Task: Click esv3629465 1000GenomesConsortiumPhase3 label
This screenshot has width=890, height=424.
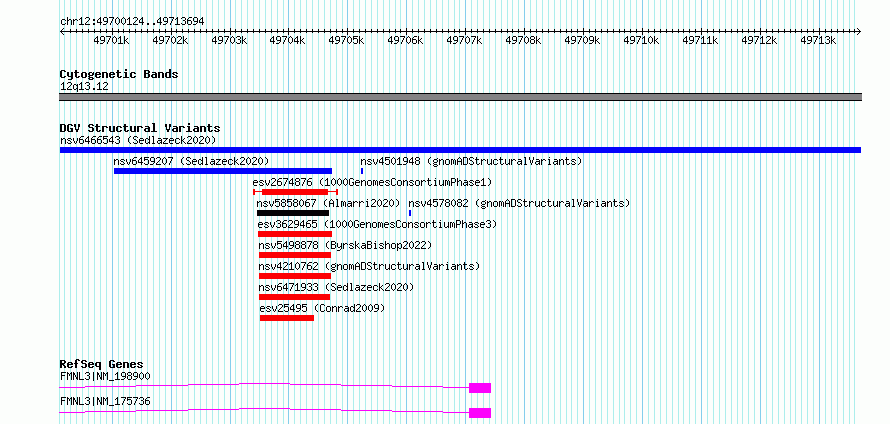Action: [x=377, y=224]
